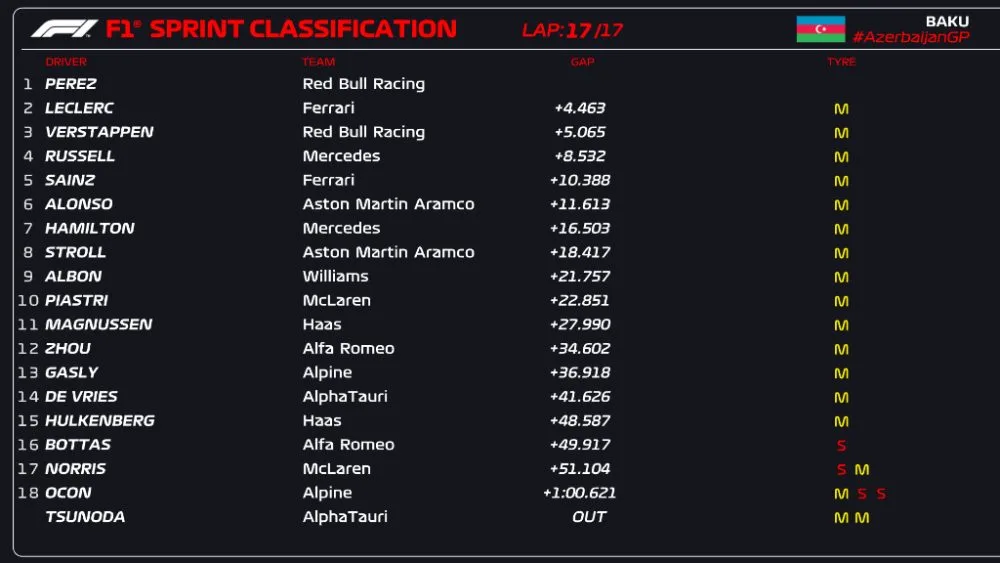Click the TYRE column header
The width and height of the screenshot is (1000, 563).
841,62
